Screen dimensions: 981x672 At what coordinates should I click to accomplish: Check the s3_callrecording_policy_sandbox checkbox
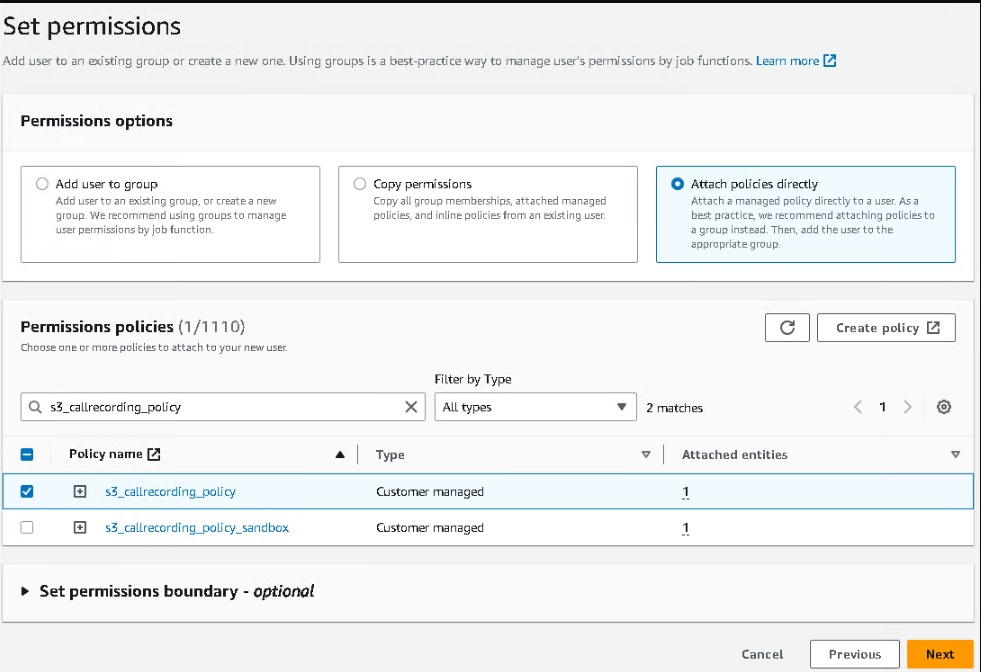pyautogui.click(x=27, y=527)
